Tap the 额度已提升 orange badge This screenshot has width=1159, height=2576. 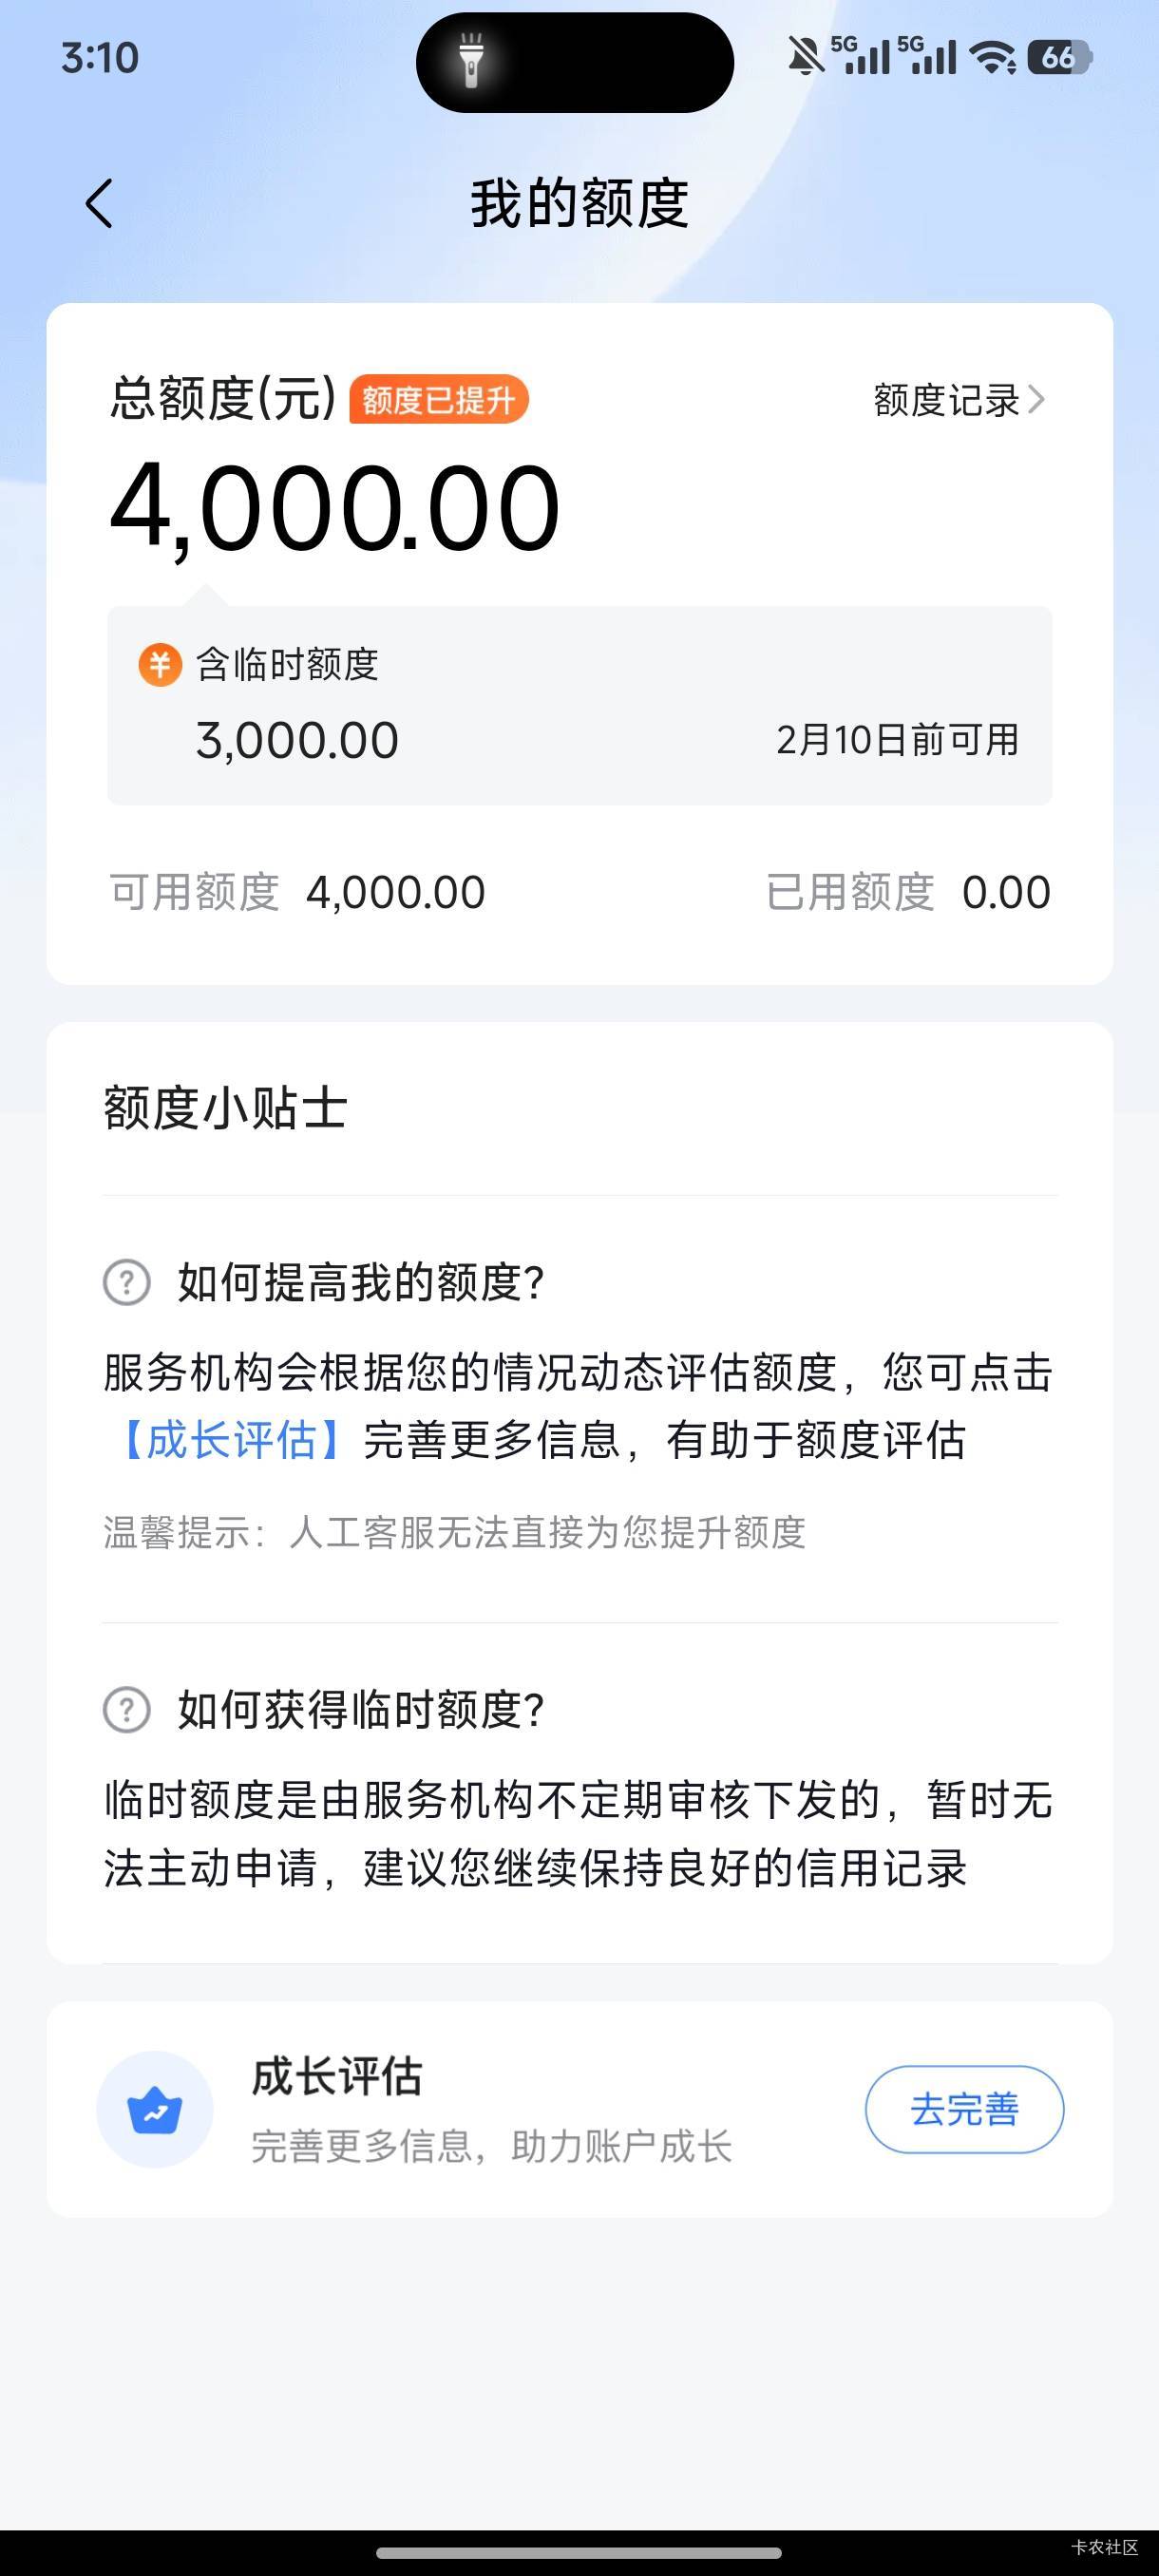[x=438, y=400]
